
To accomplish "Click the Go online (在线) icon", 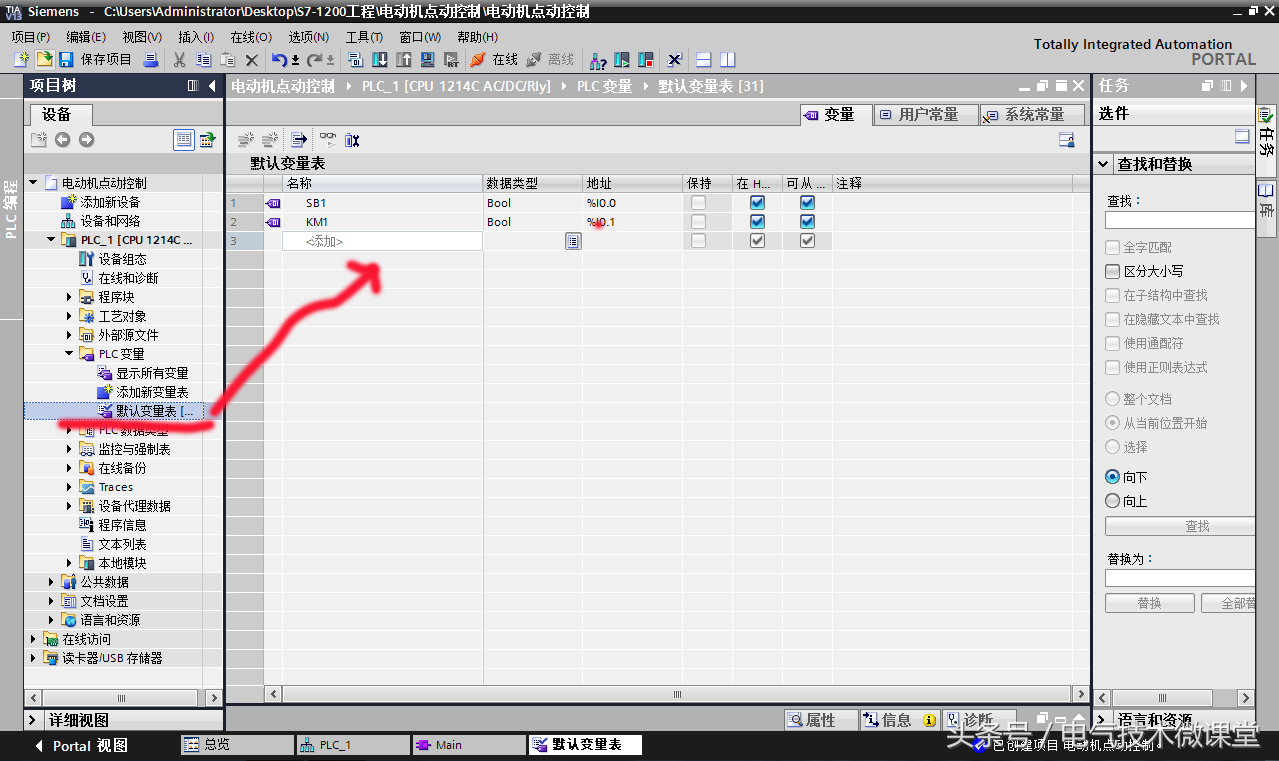I will (x=478, y=60).
